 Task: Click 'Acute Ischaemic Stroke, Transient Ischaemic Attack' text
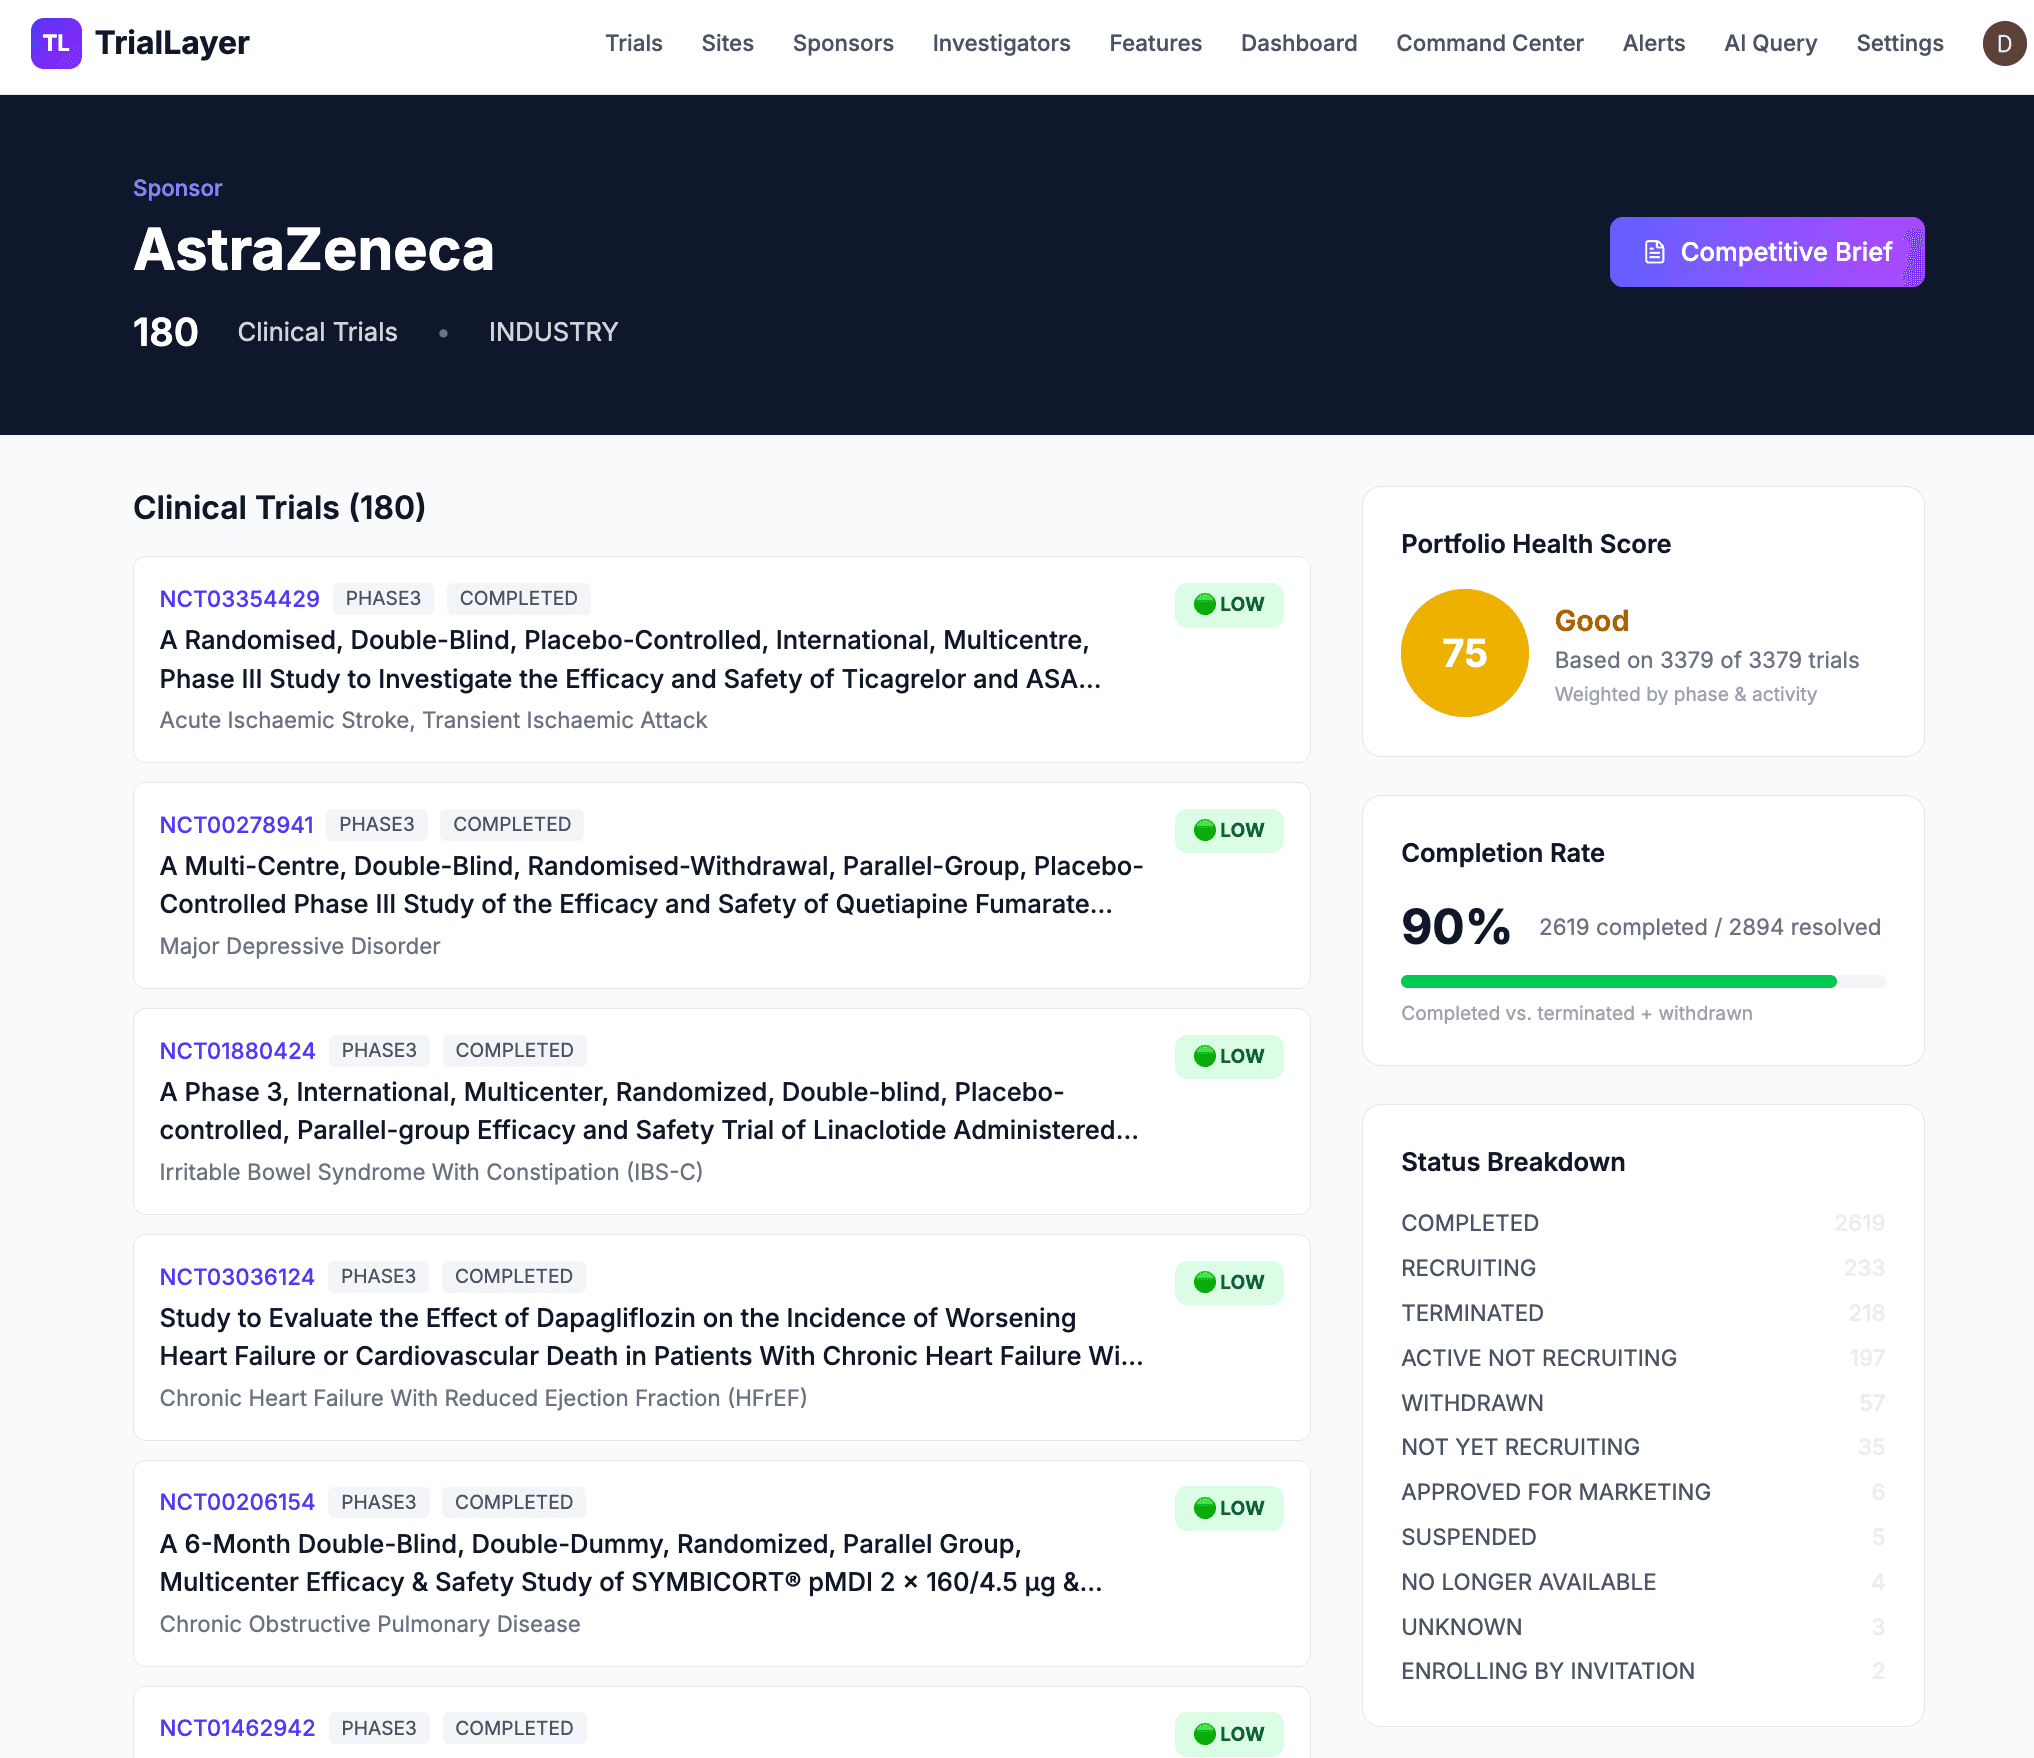pos(433,720)
